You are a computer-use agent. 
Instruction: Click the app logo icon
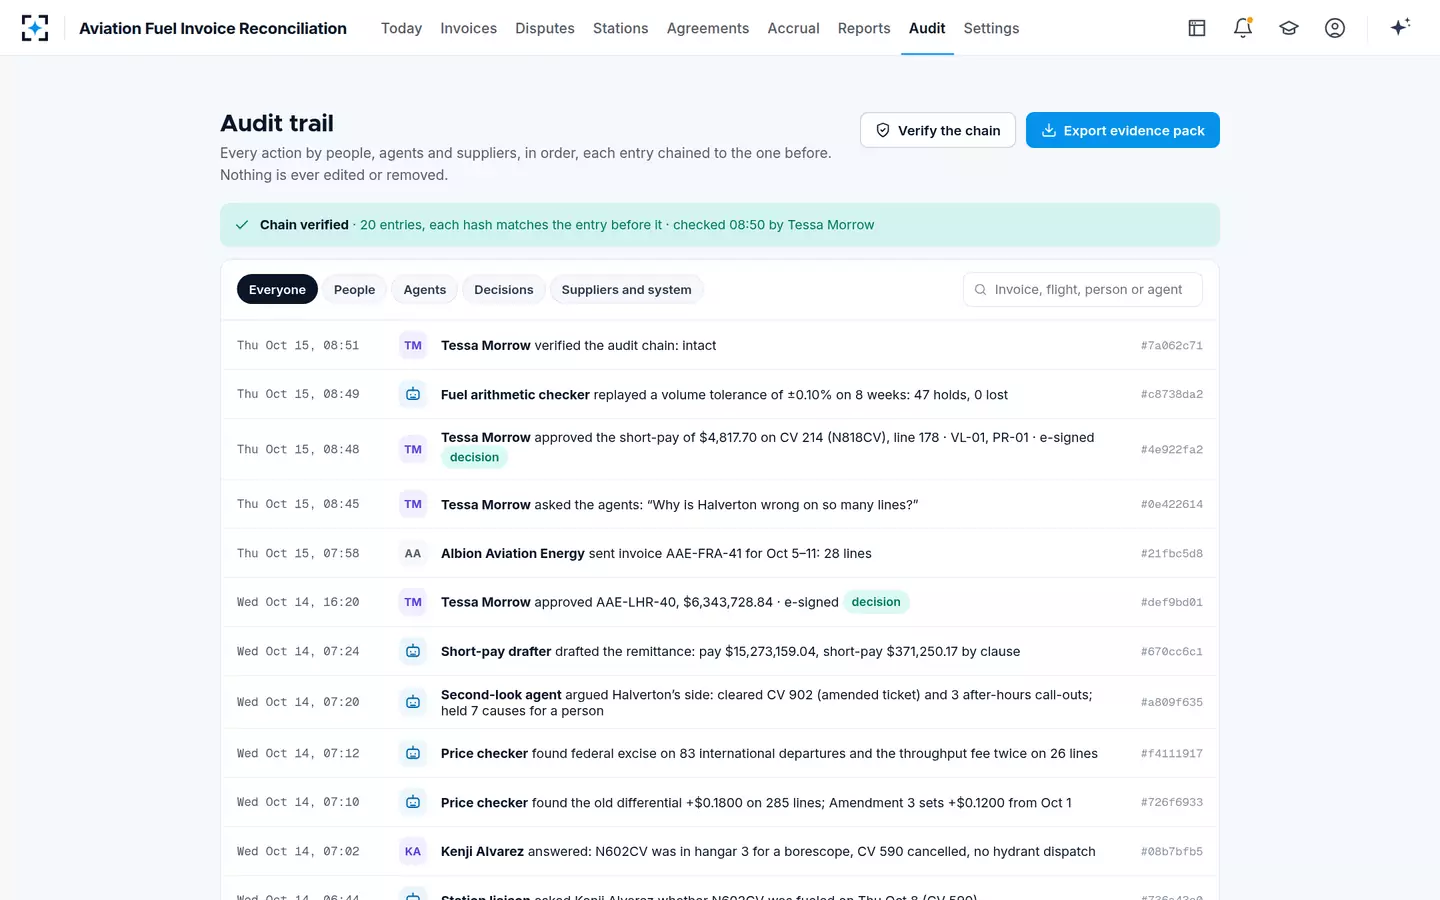(x=35, y=28)
